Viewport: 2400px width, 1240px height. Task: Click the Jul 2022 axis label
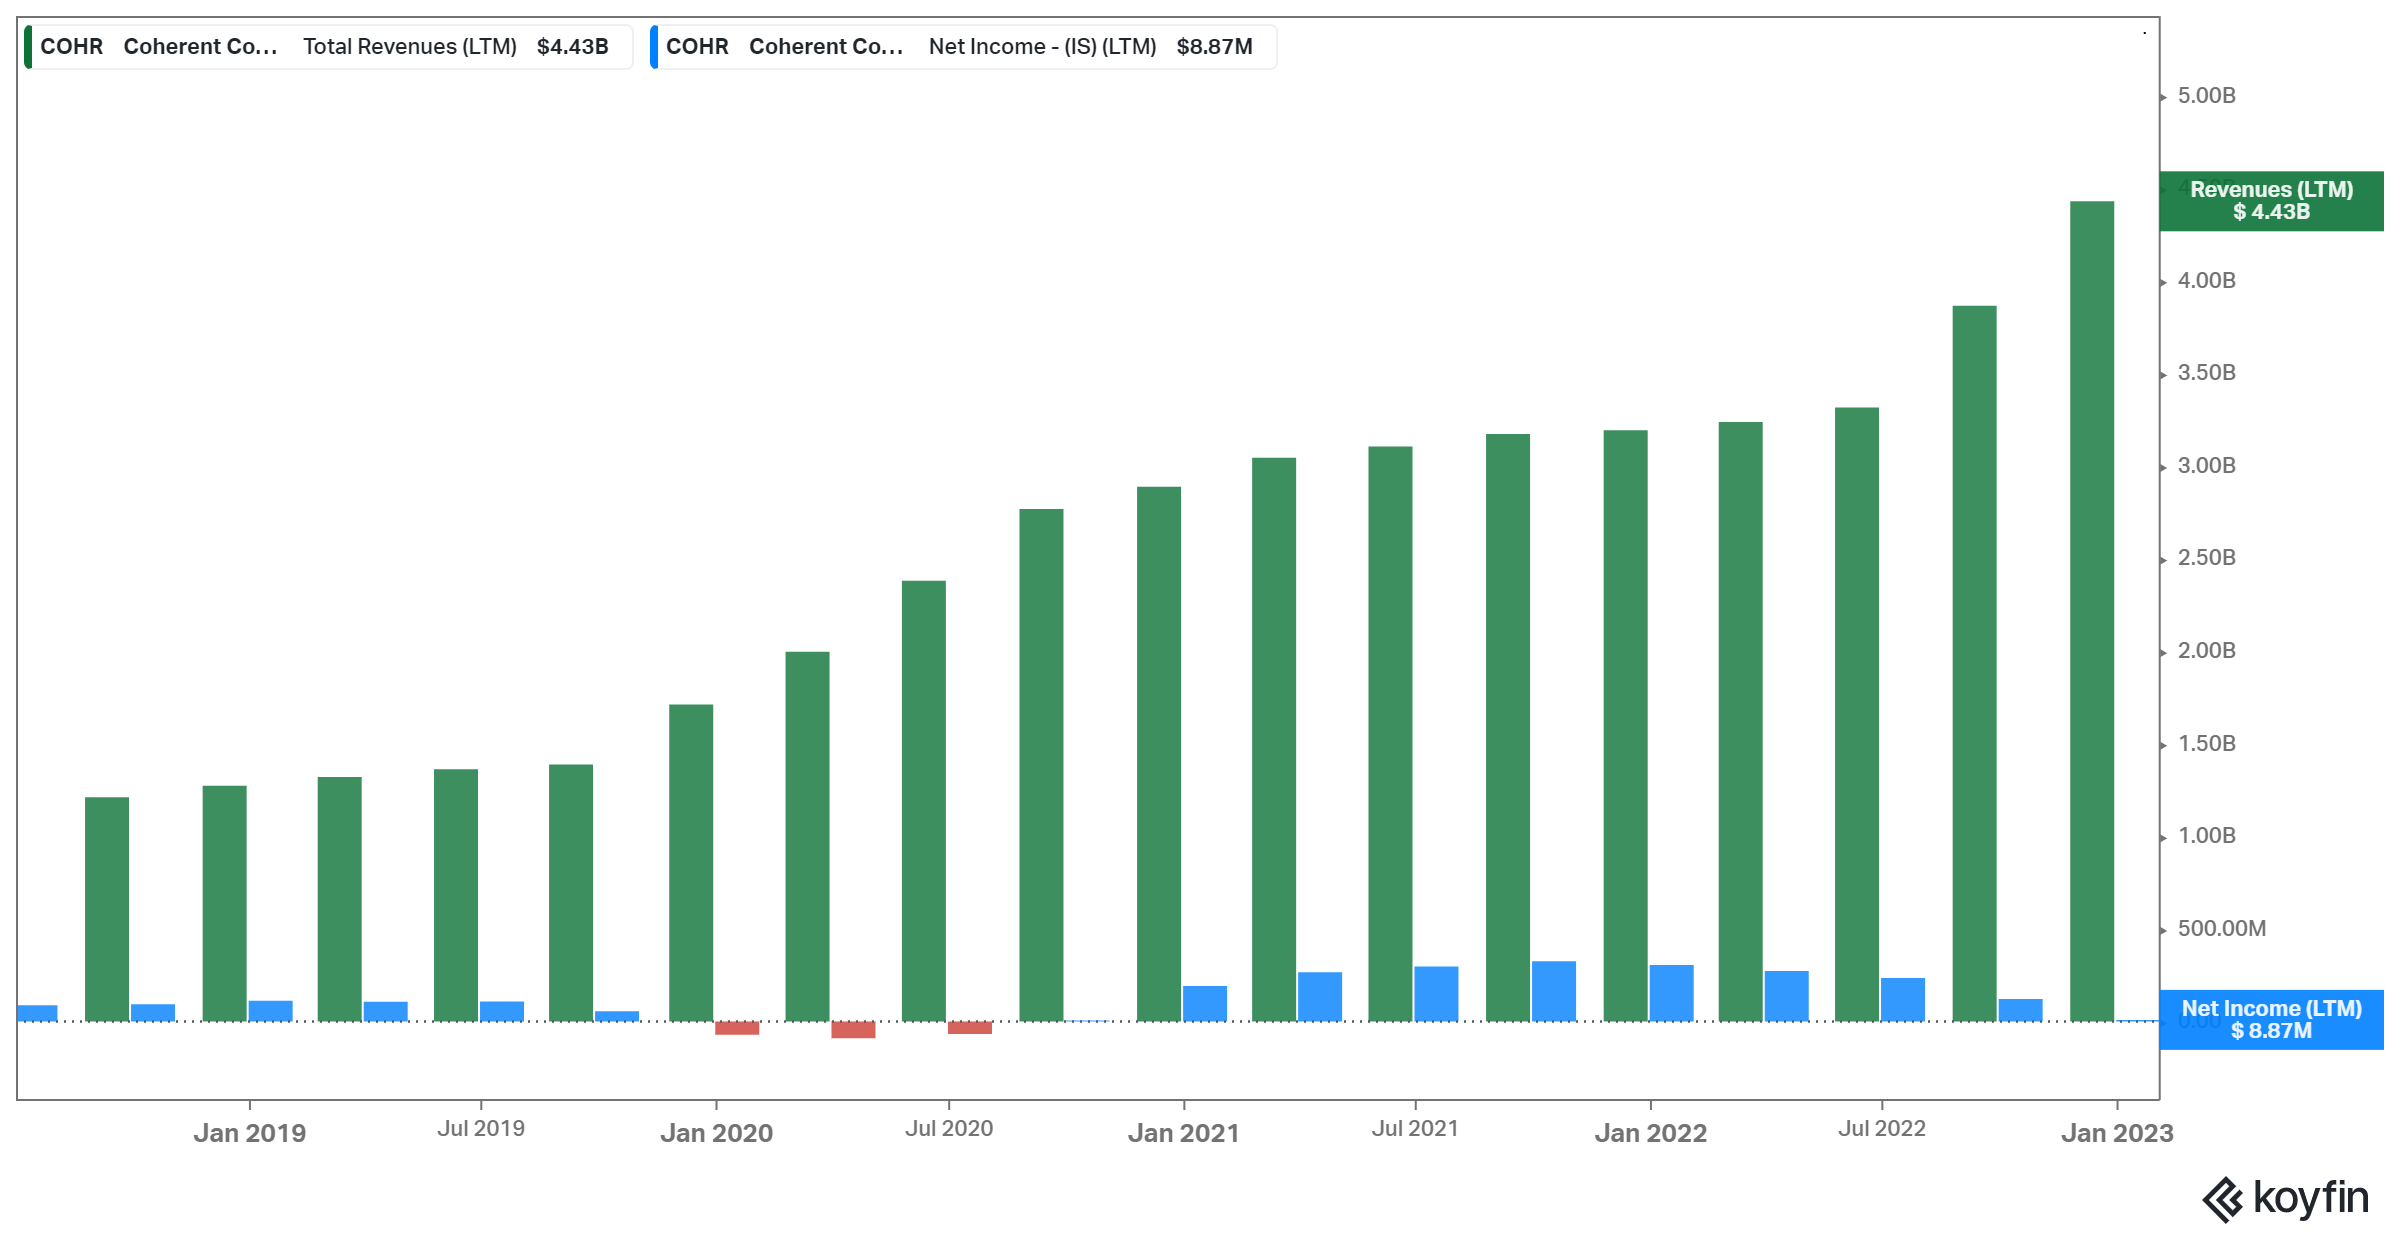point(1881,1129)
